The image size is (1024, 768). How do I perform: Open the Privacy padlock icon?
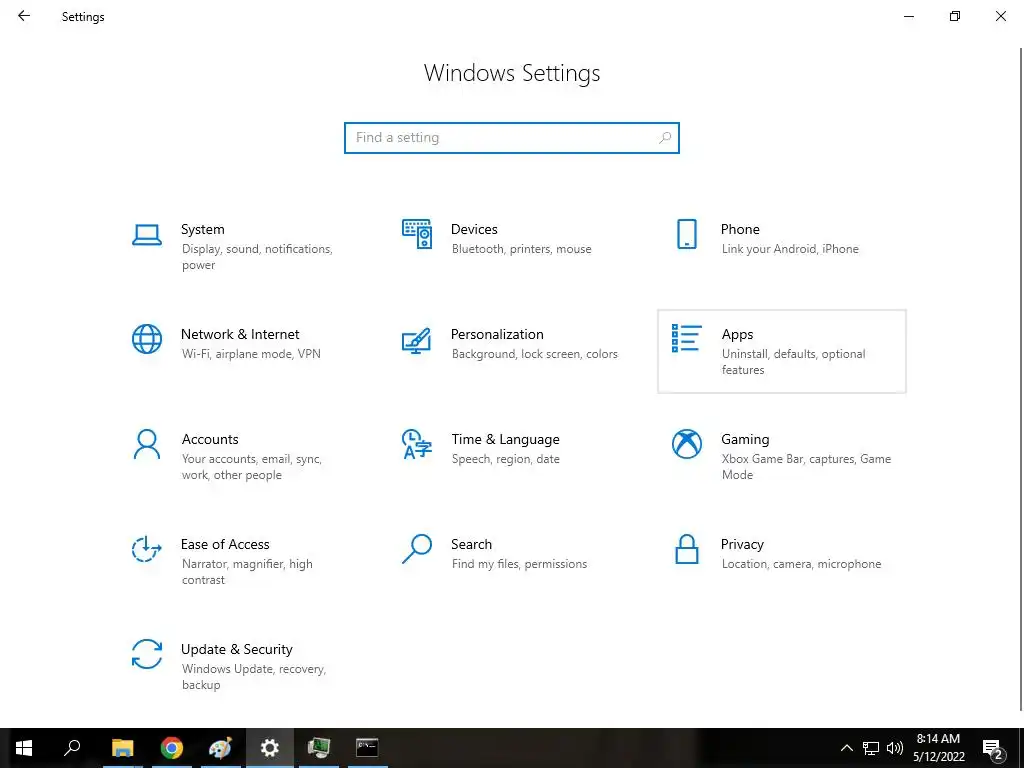[686, 549]
